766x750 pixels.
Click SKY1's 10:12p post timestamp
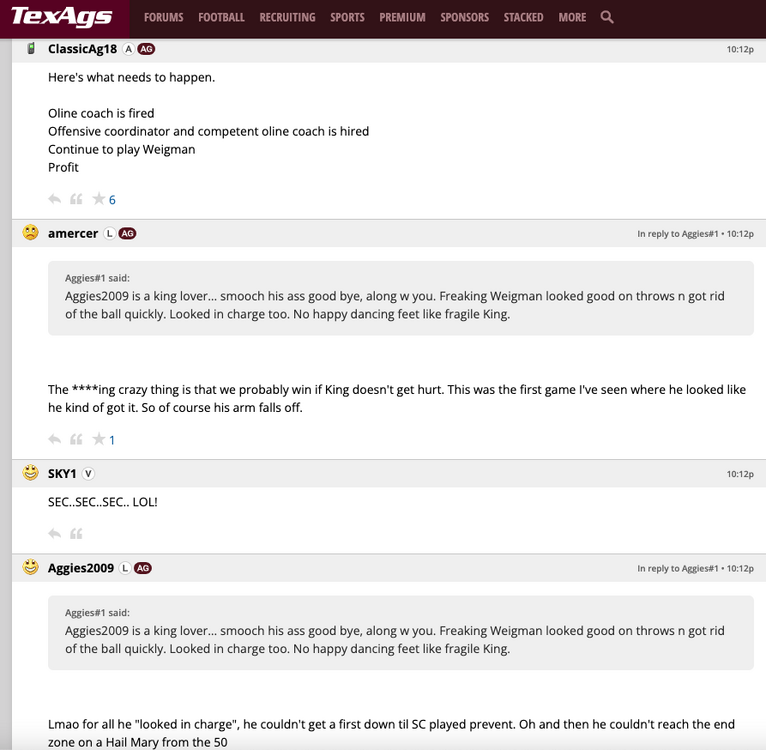(x=740, y=474)
